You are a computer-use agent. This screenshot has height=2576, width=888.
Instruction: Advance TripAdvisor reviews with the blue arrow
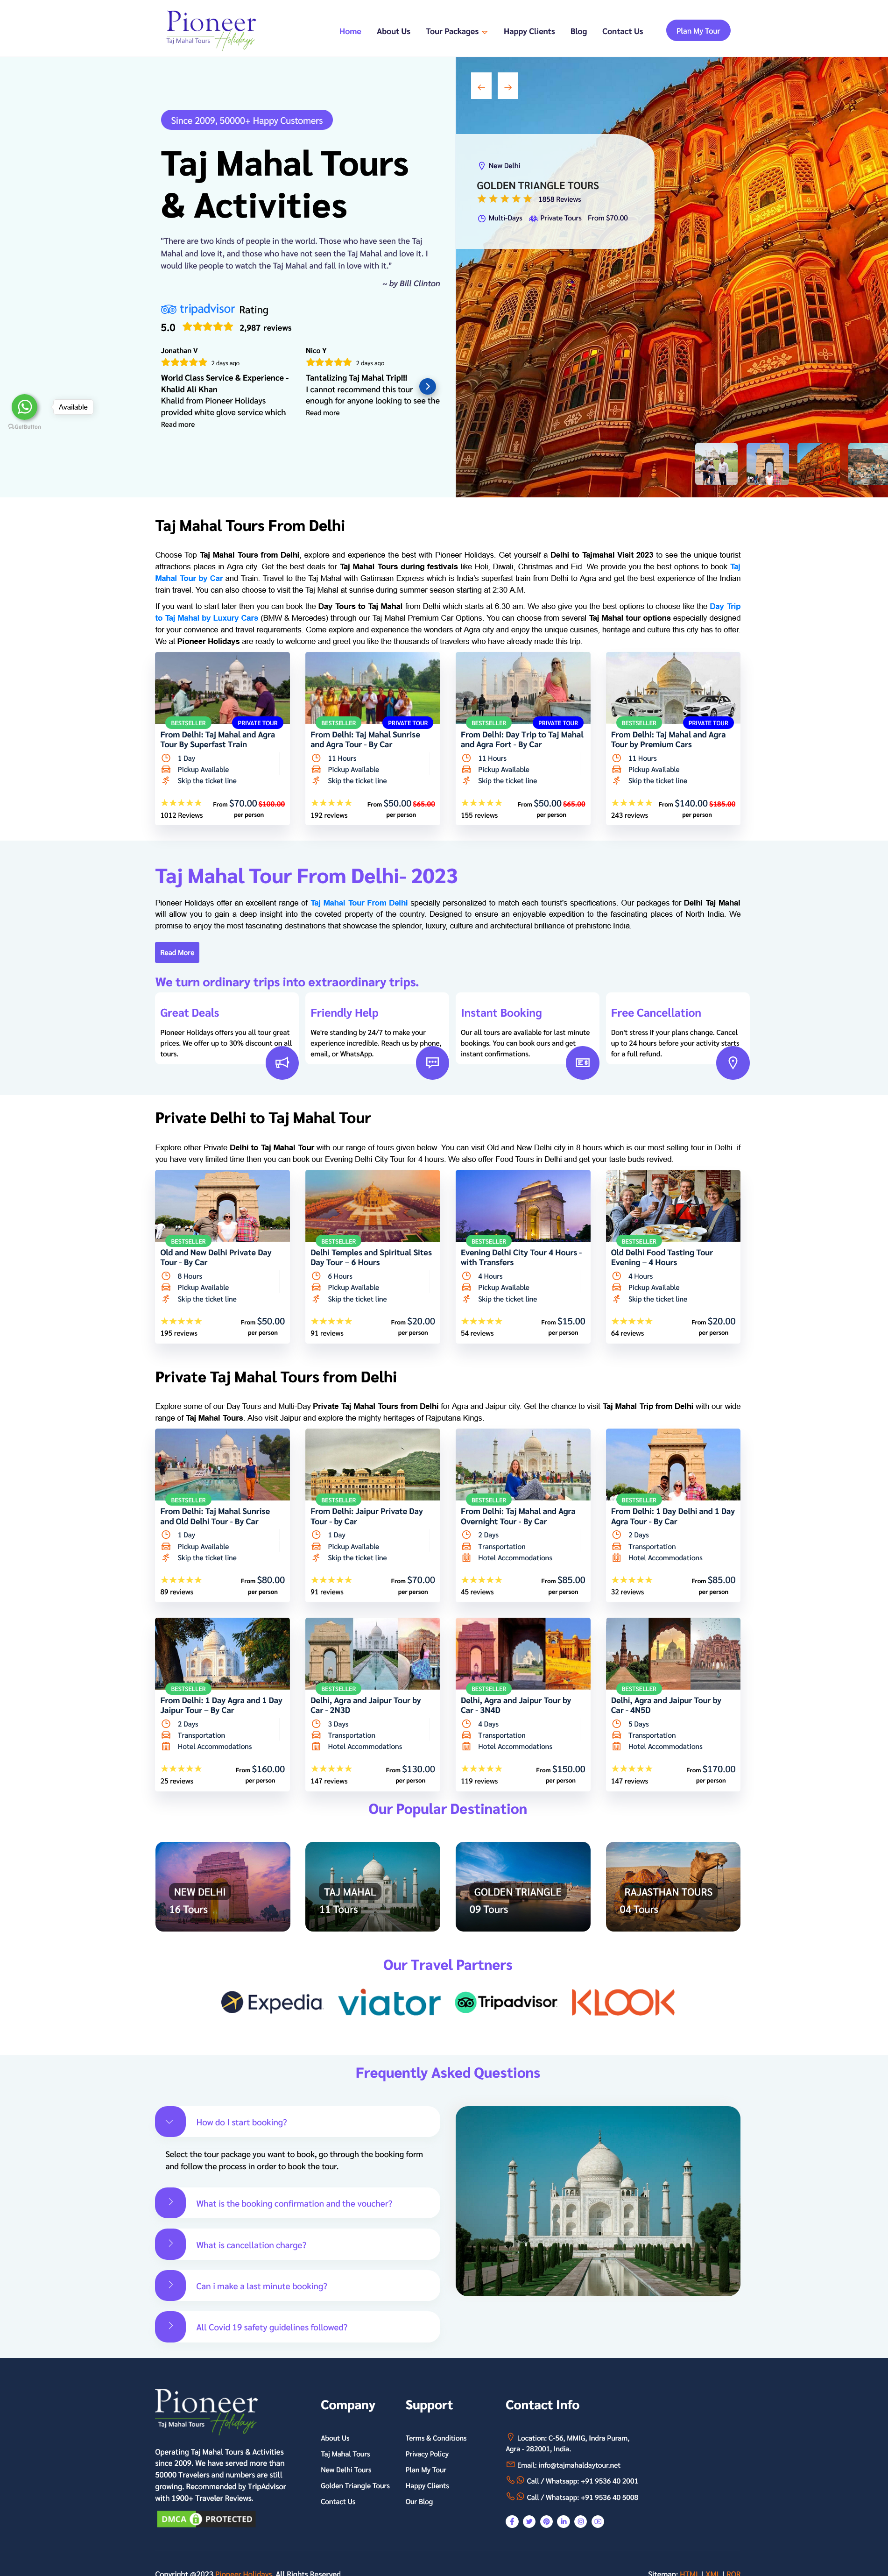pyautogui.click(x=427, y=386)
